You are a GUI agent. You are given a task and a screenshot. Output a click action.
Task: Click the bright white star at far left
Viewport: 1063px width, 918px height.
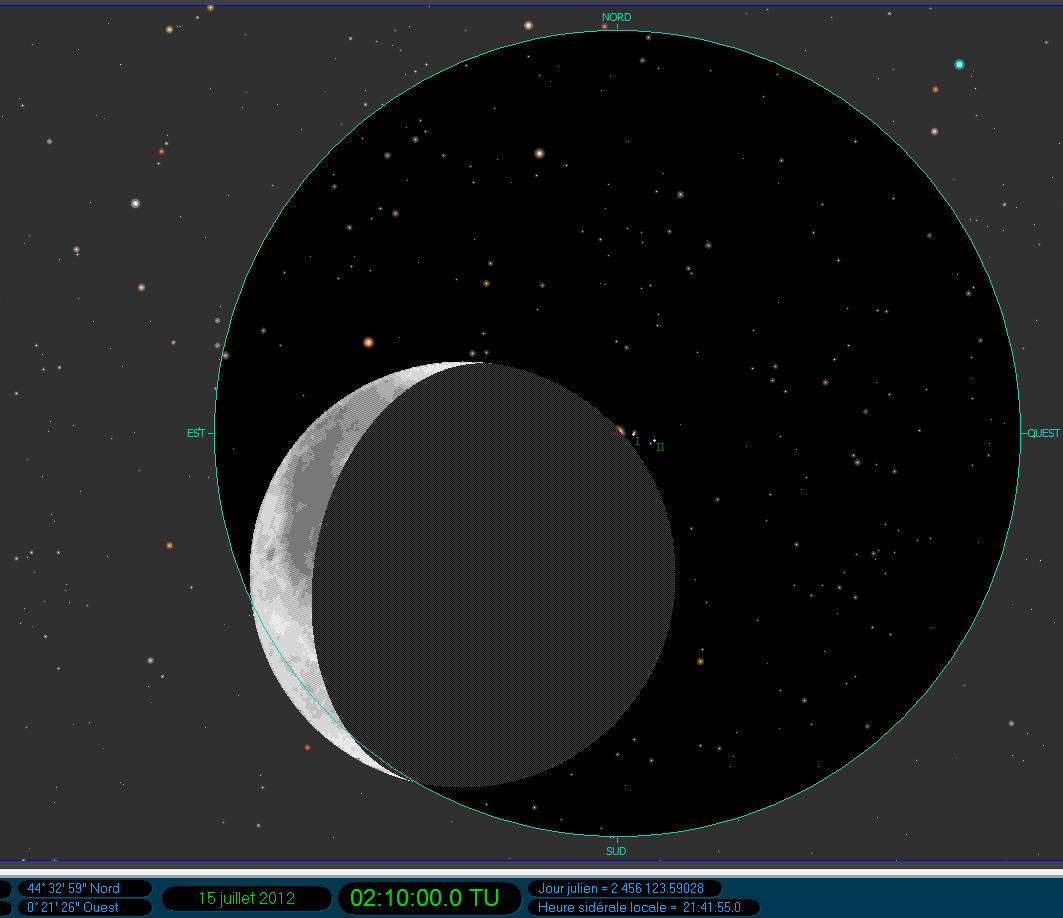point(136,203)
